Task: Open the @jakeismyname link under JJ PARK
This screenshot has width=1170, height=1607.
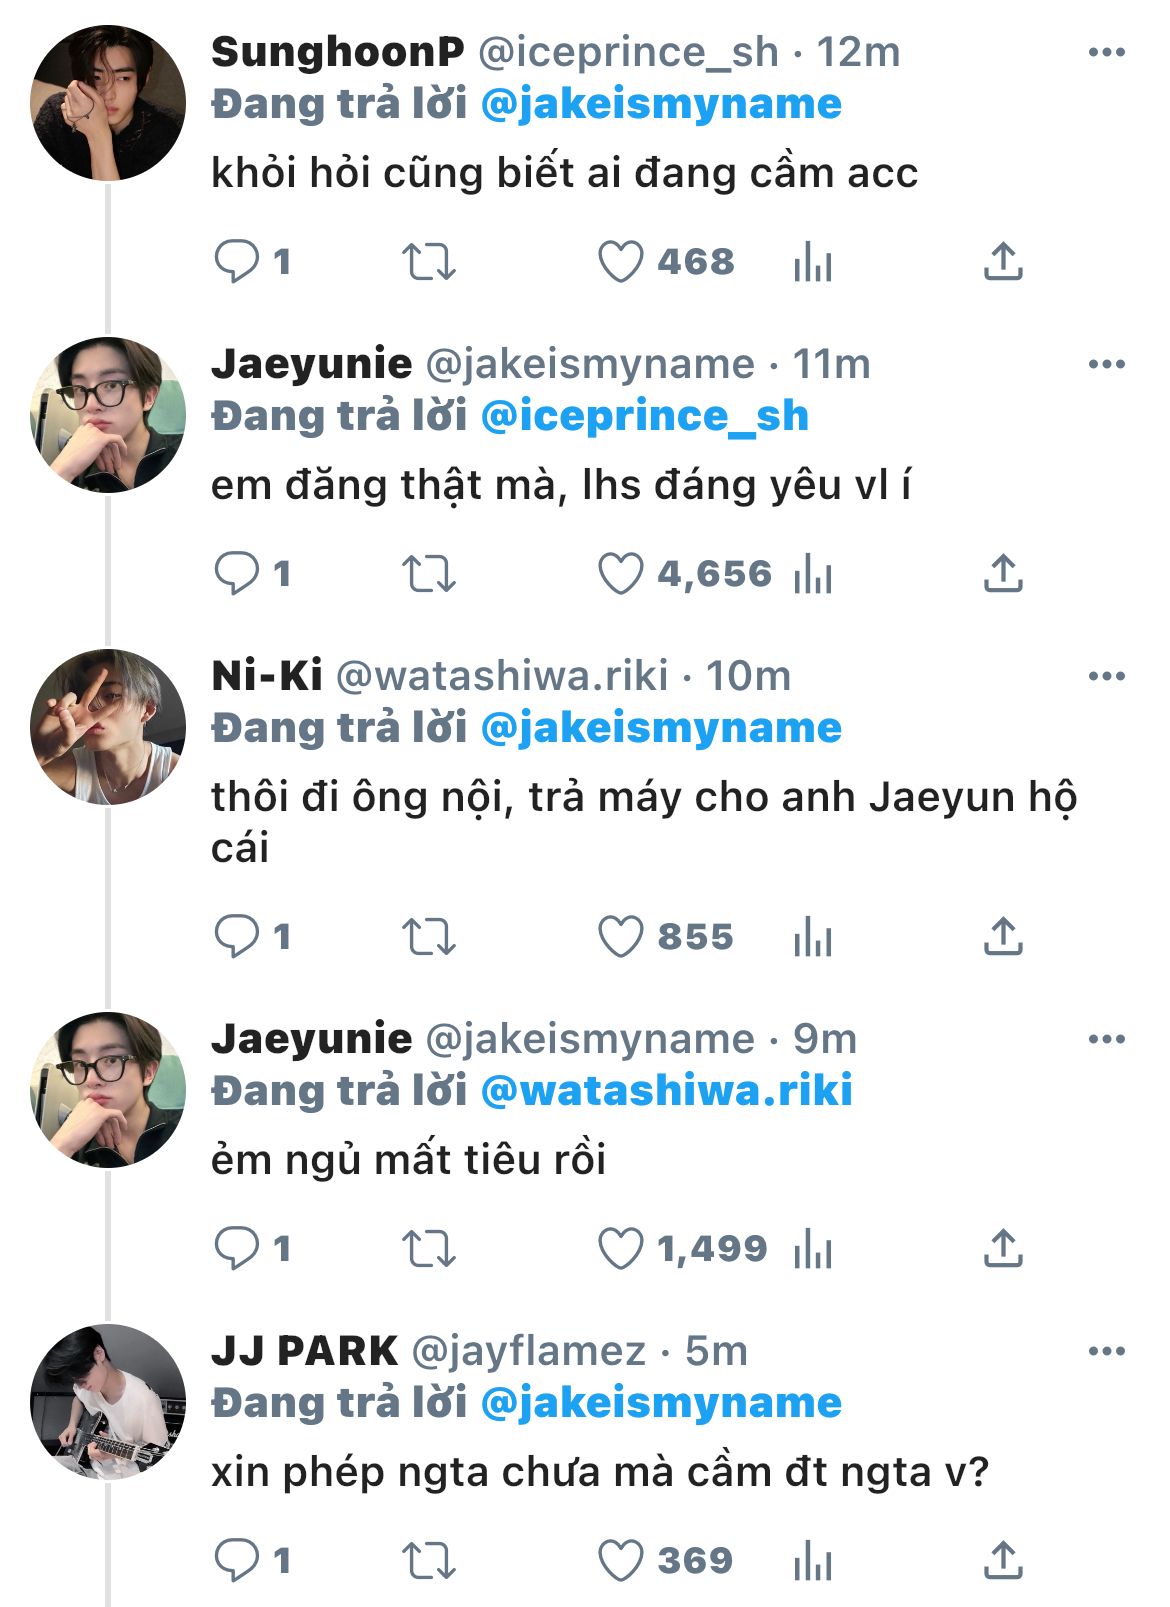Action: [x=661, y=1403]
